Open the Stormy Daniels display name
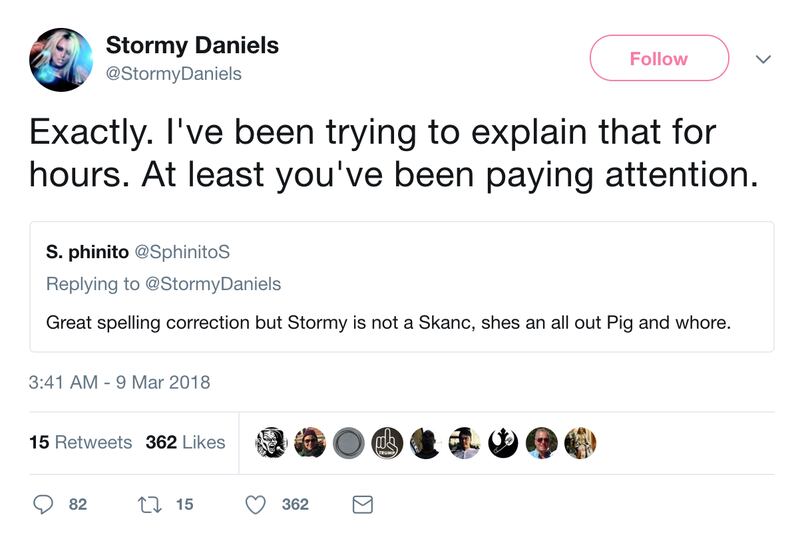Image resolution: width=800 pixels, height=539 pixels. click(x=192, y=45)
